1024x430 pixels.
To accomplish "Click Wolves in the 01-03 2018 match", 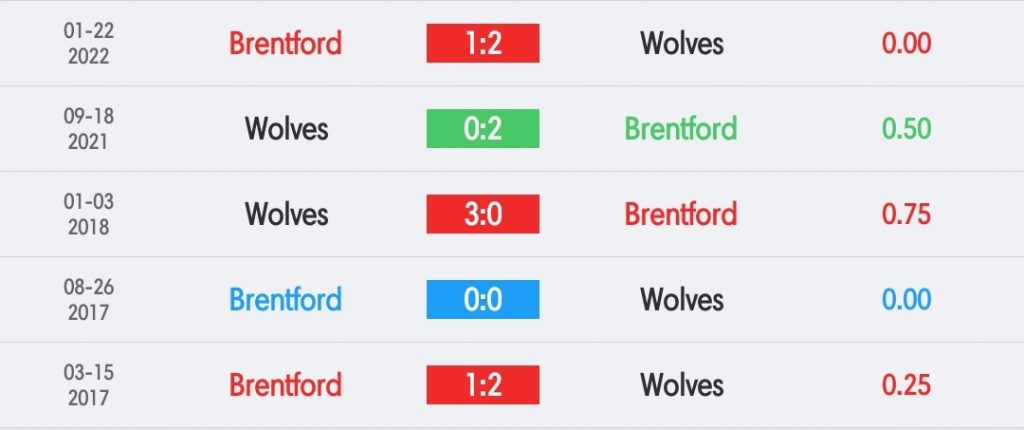I will pyautogui.click(x=286, y=214).
